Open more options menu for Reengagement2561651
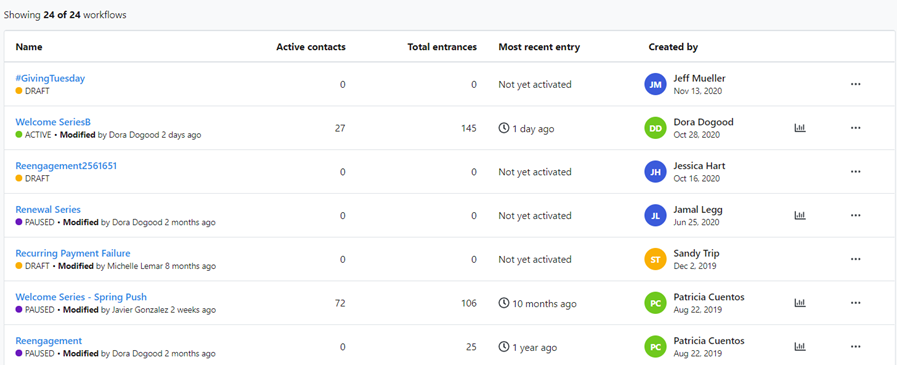 [856, 172]
